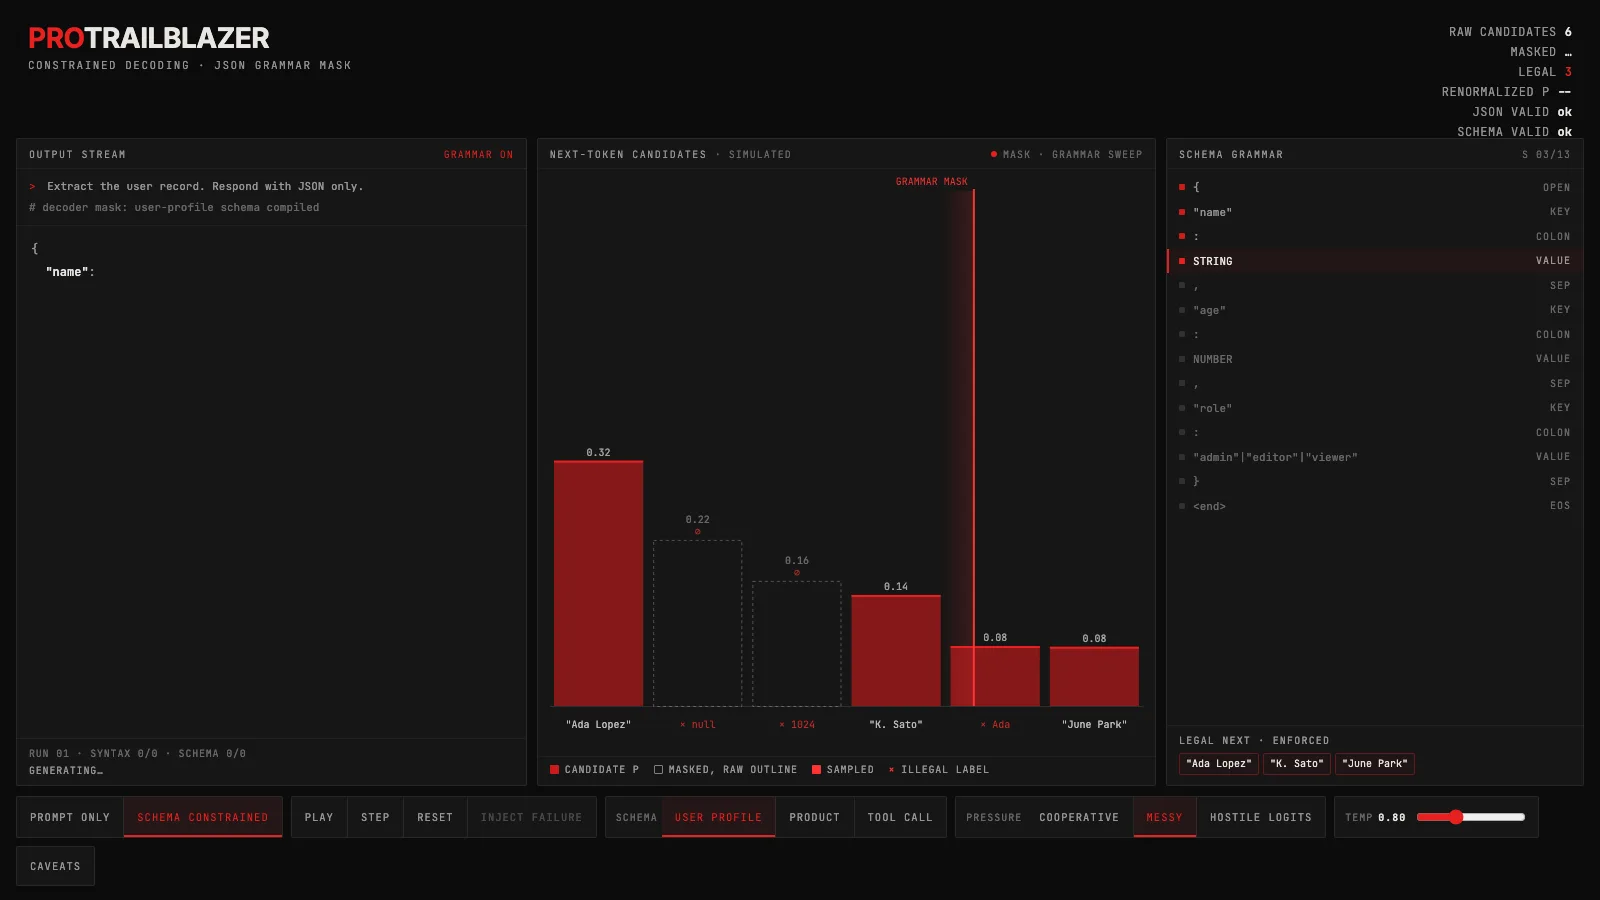This screenshot has height=900, width=1600.
Task: Click the Renormalized P stat
Action: coord(1506,92)
